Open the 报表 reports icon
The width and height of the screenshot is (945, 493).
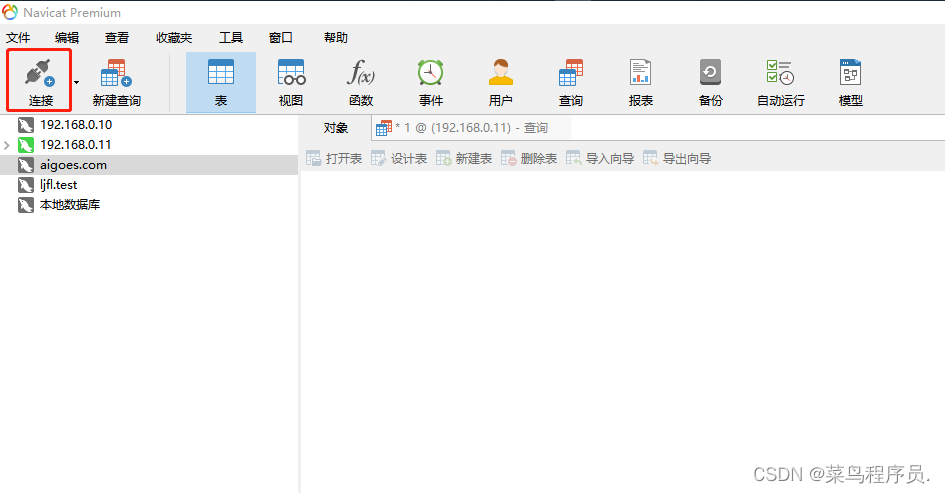tap(640, 72)
